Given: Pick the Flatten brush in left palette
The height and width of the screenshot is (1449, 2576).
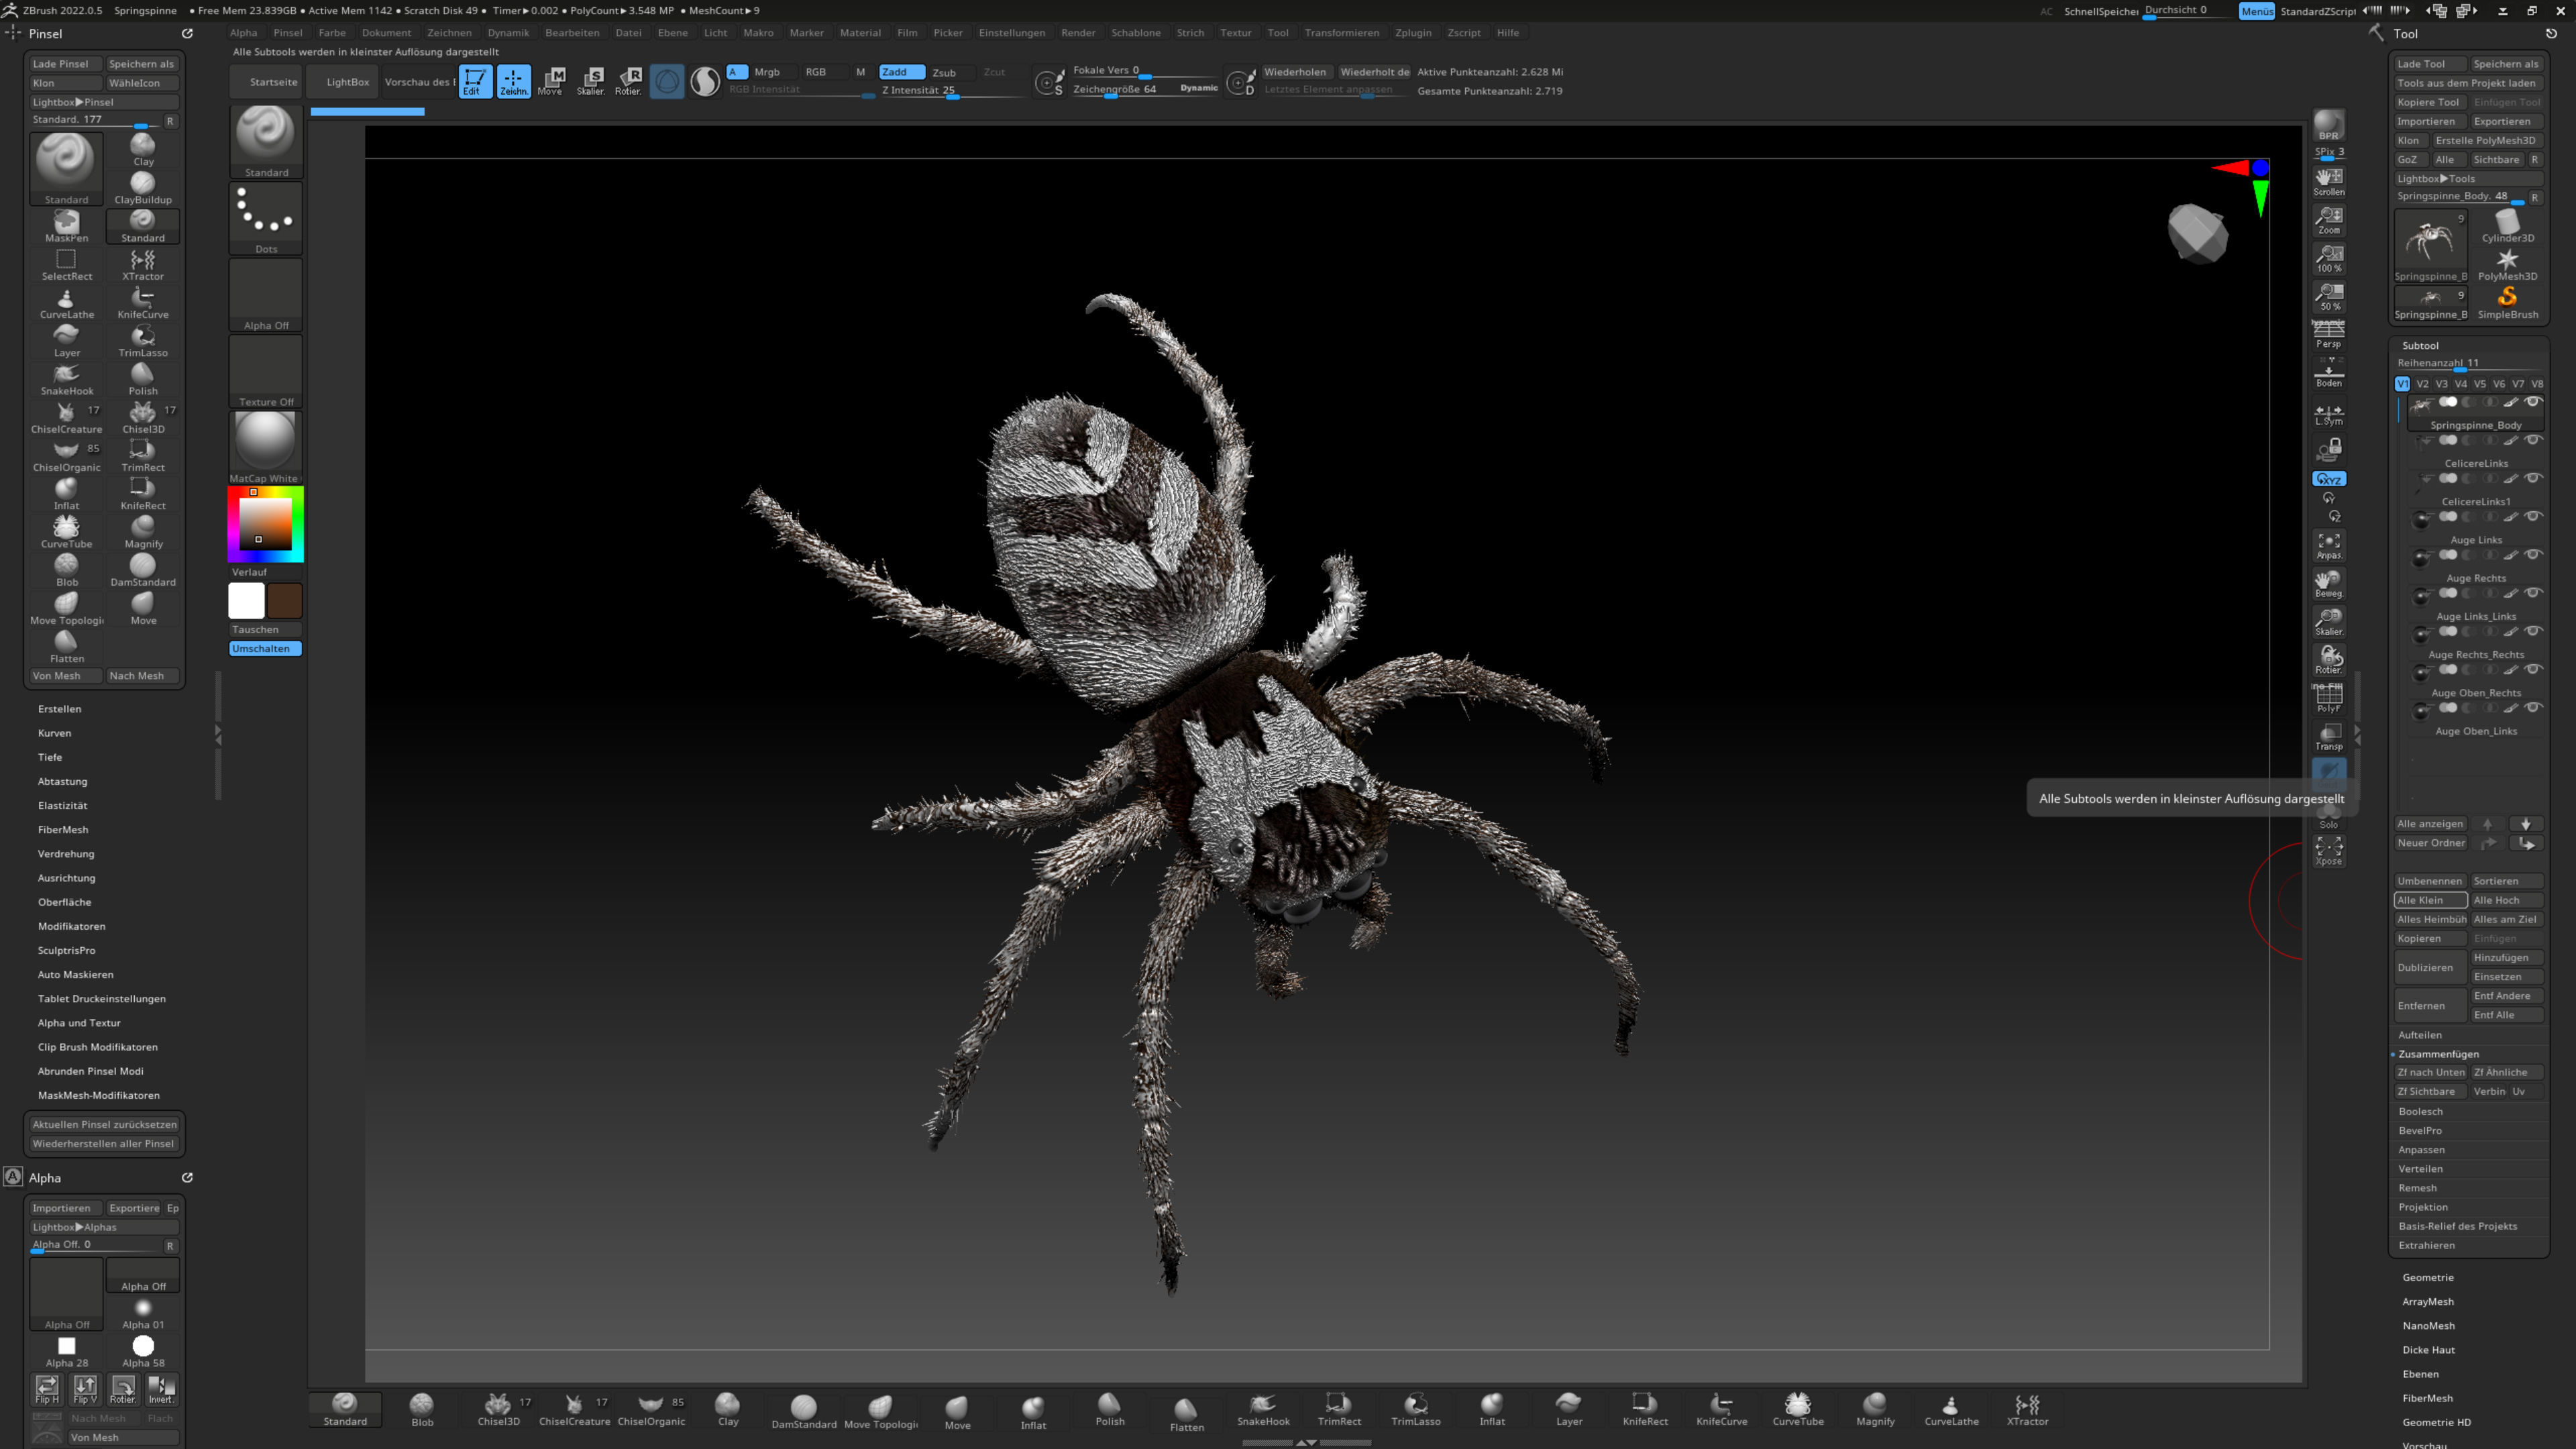Looking at the screenshot, I should (67, 647).
